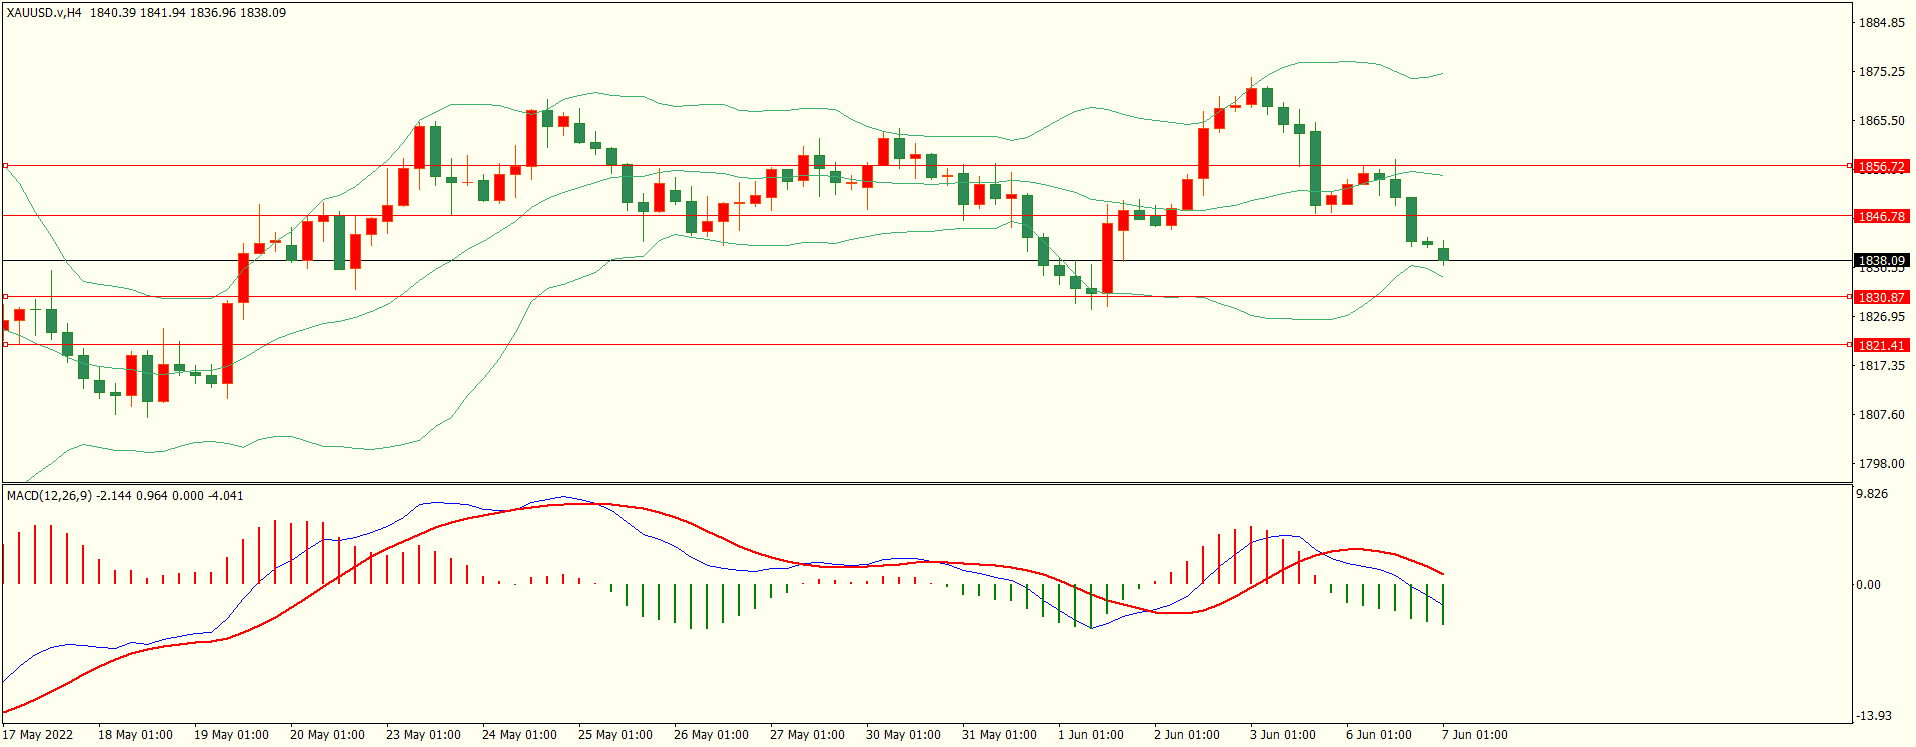Image resolution: width=1916 pixels, height=747 pixels.
Task: Click the 17 May 2022 date label
Action: pos(38,735)
